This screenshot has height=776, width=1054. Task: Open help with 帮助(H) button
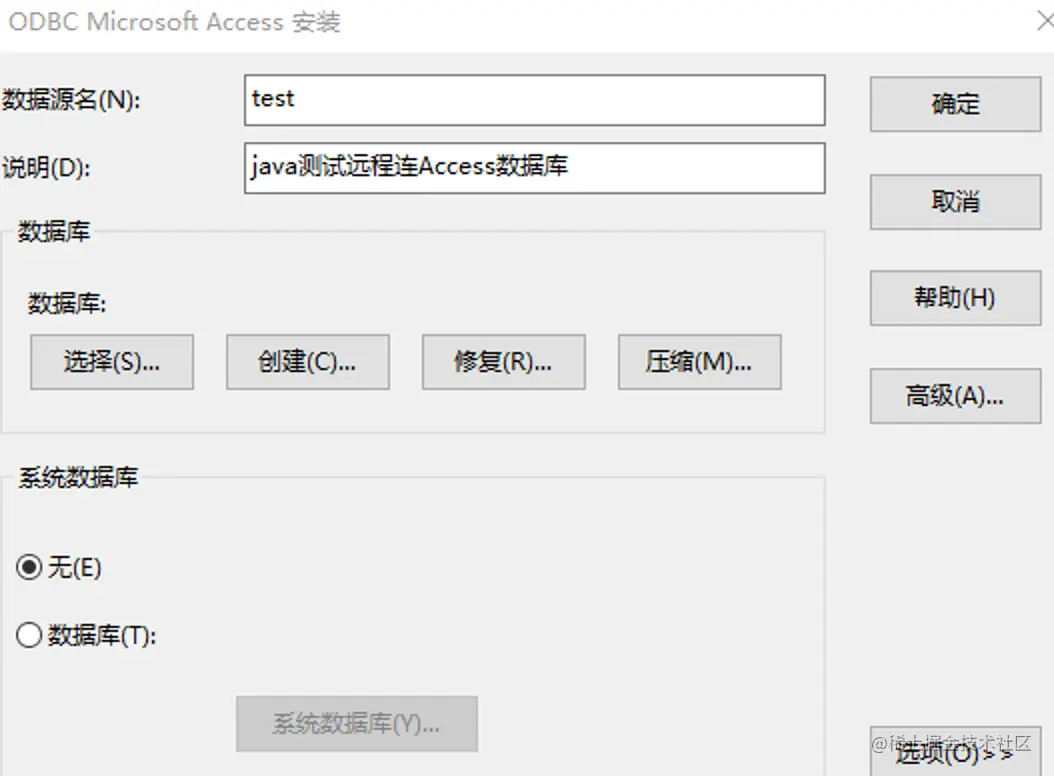coord(955,298)
